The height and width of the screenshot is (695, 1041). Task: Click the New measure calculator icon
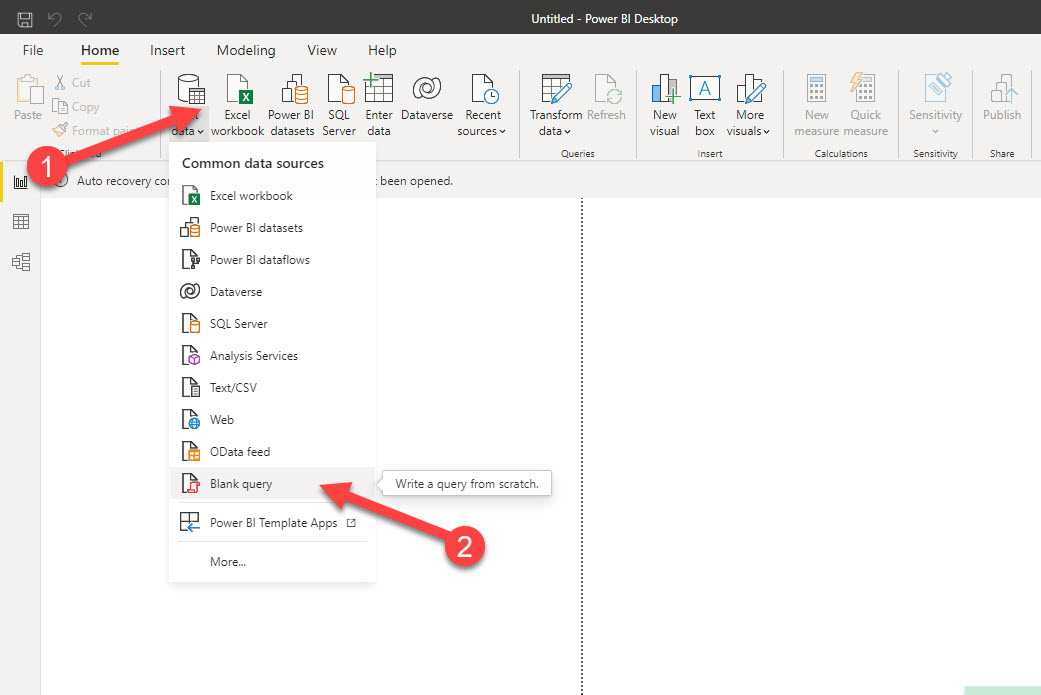tap(817, 88)
